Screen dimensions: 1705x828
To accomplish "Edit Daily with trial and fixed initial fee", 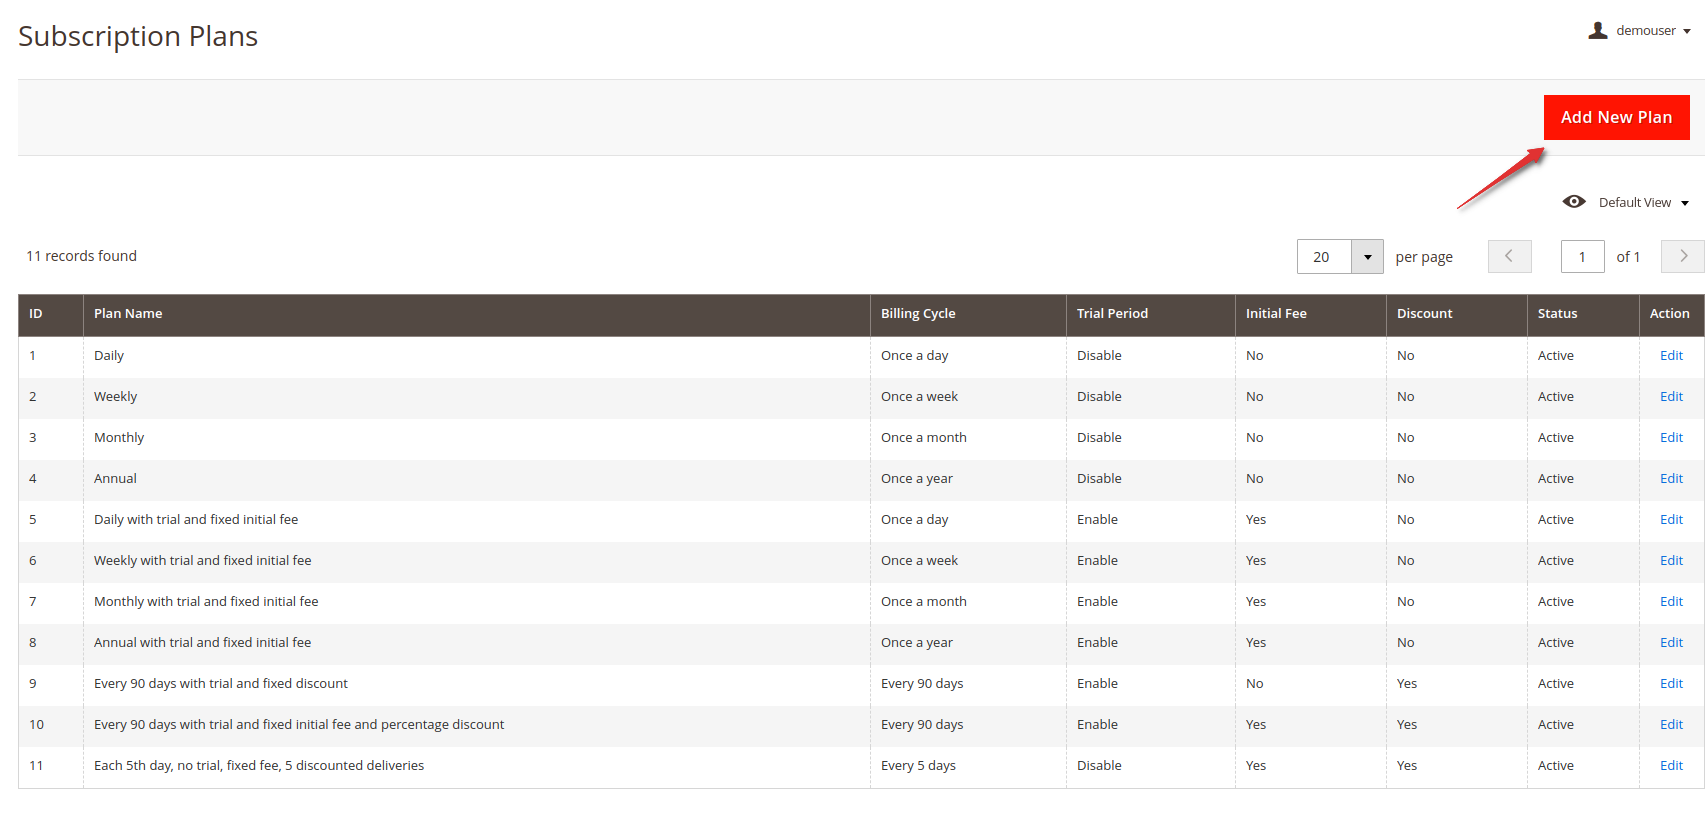I will [1671, 520].
